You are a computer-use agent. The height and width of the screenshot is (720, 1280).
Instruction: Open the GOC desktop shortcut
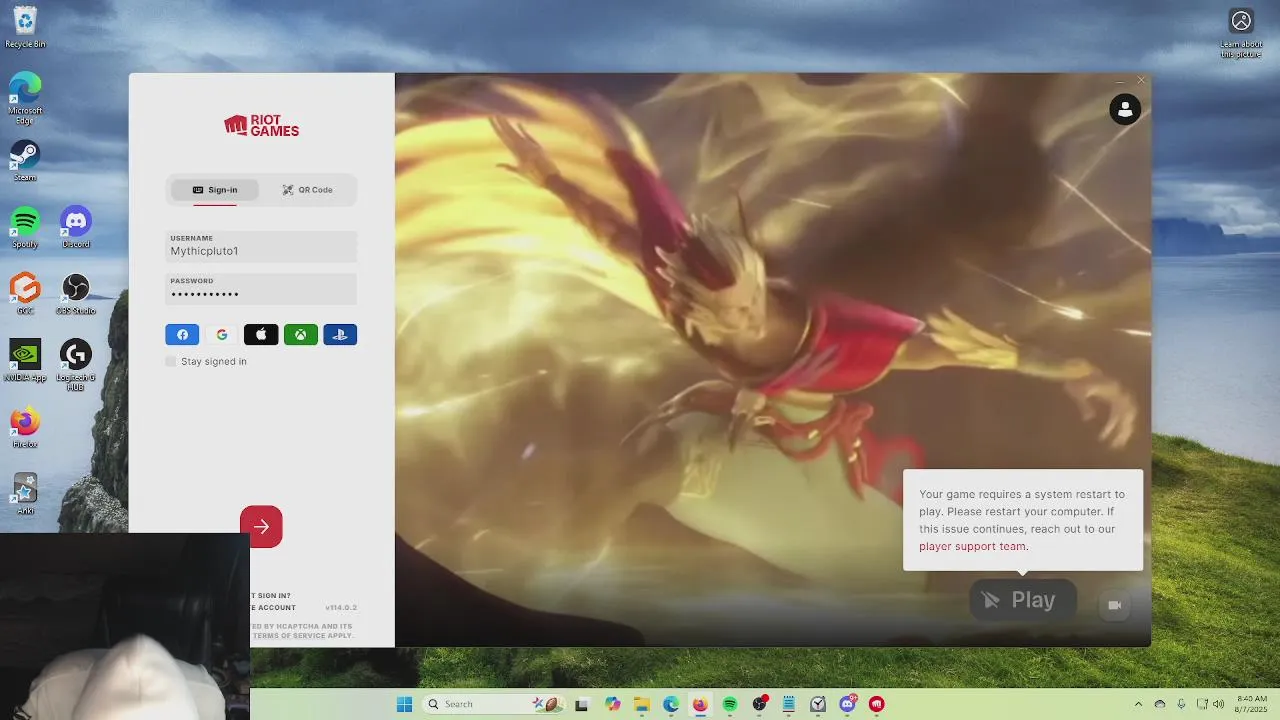25,294
